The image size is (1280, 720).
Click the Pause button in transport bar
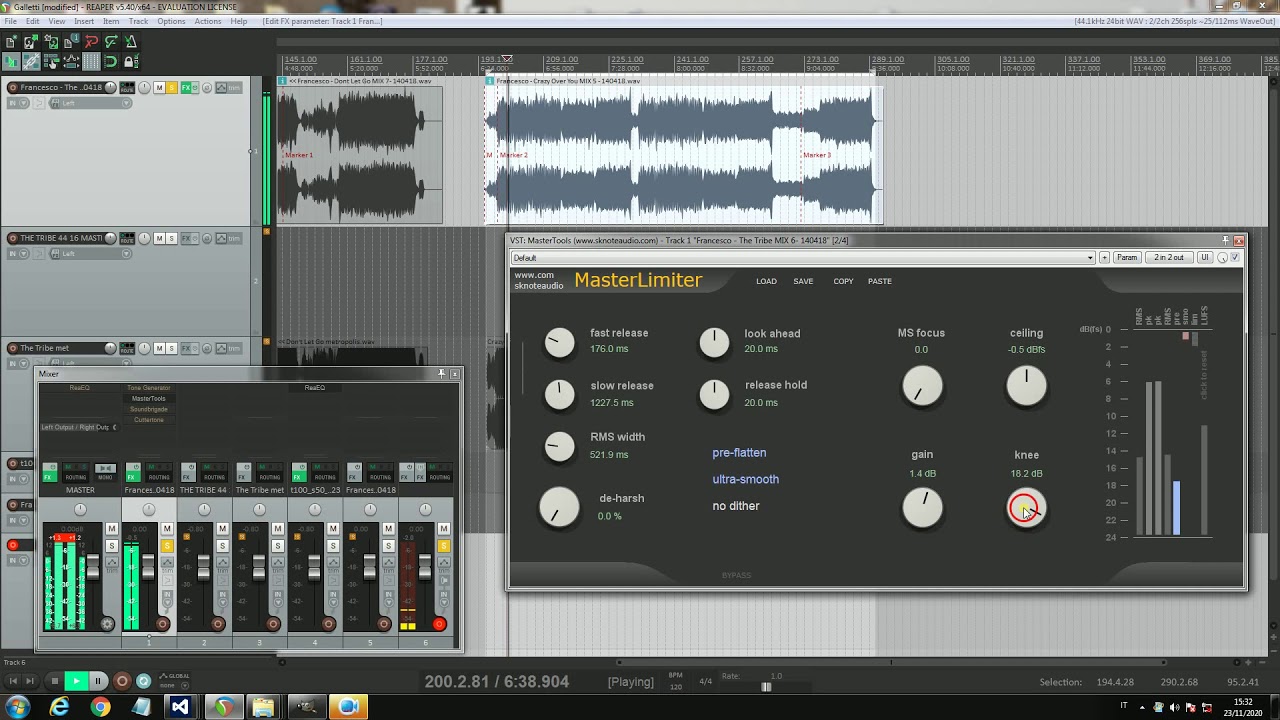pos(98,681)
